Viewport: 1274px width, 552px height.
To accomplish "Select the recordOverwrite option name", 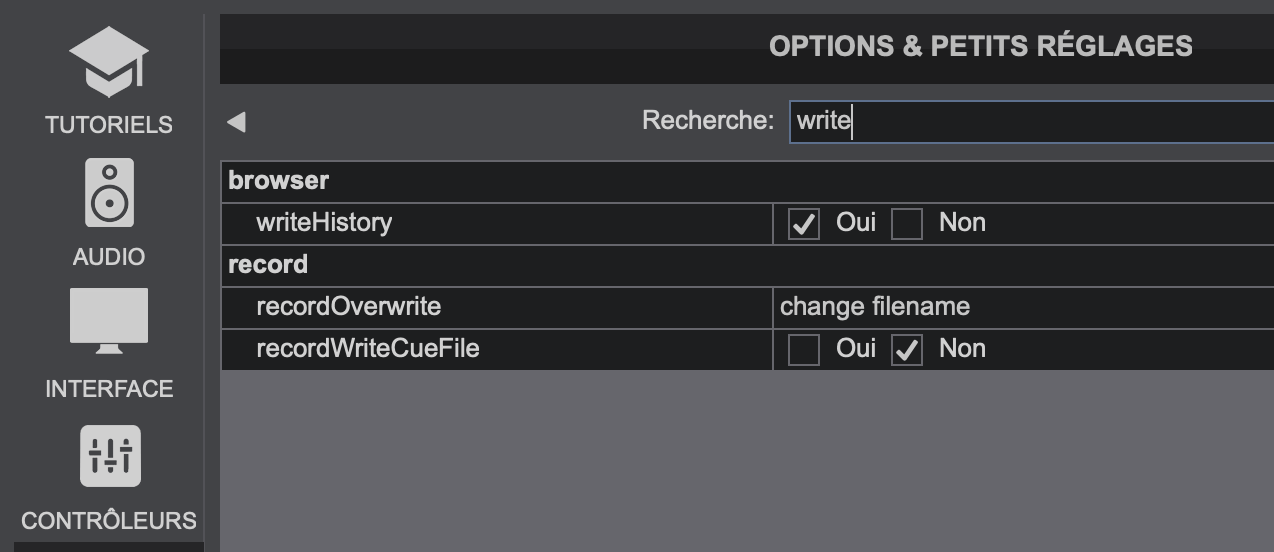I will 348,306.
